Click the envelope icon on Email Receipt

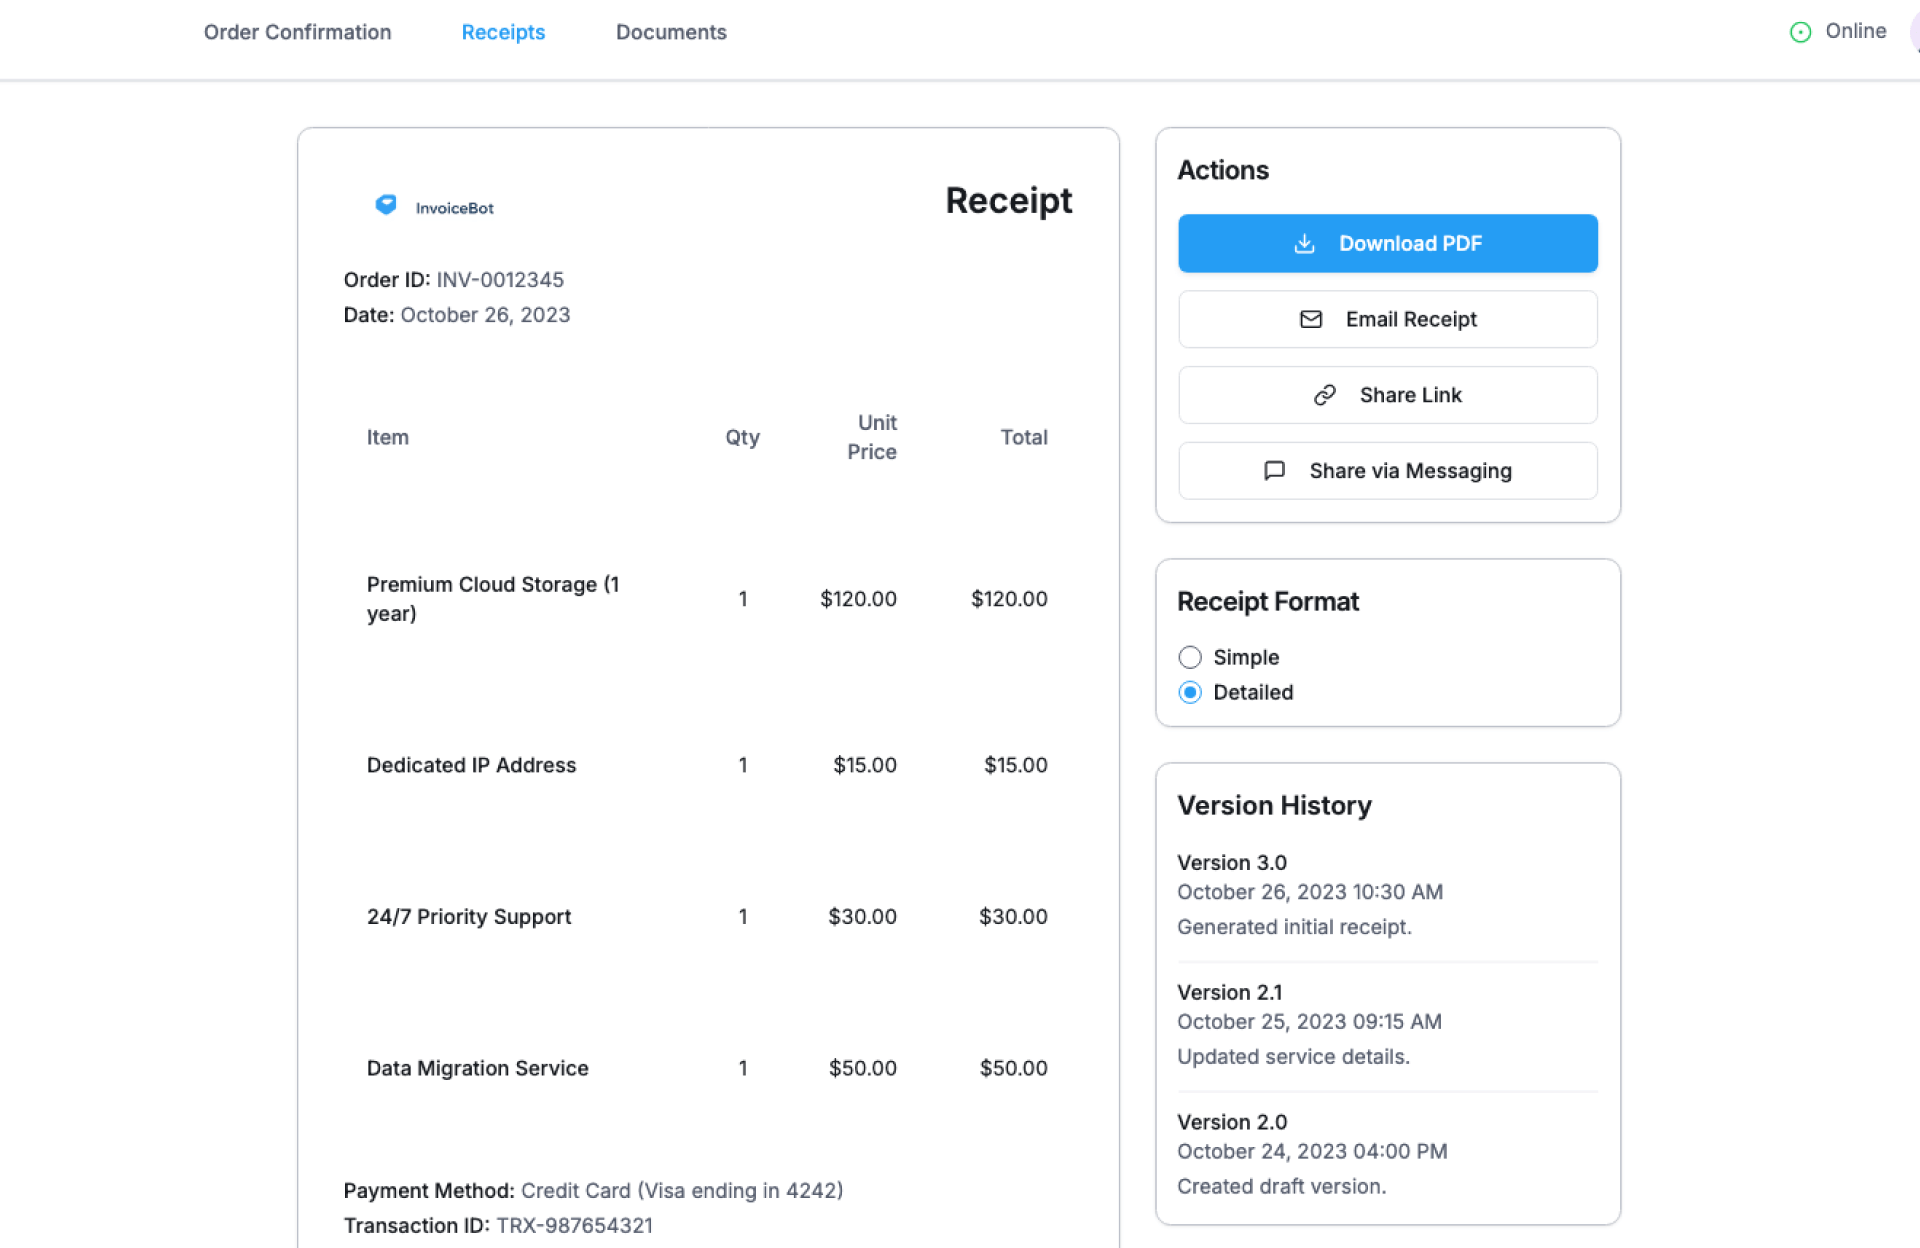point(1310,319)
